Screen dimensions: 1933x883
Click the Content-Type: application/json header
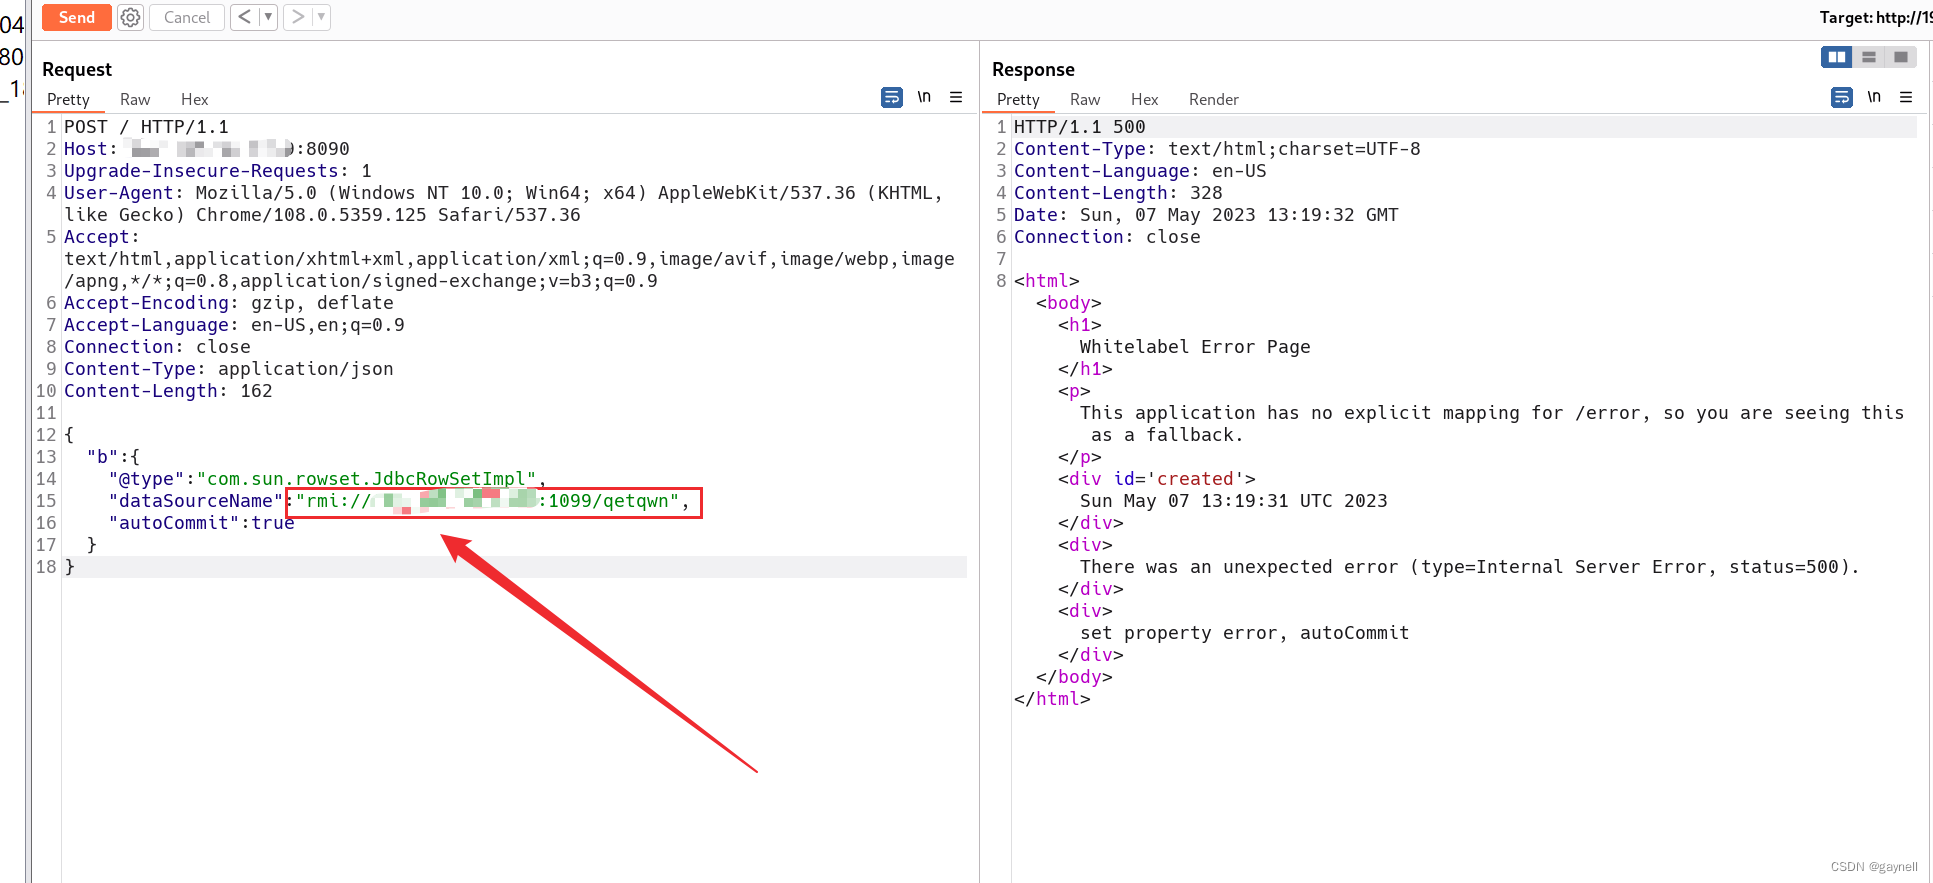click(x=229, y=369)
